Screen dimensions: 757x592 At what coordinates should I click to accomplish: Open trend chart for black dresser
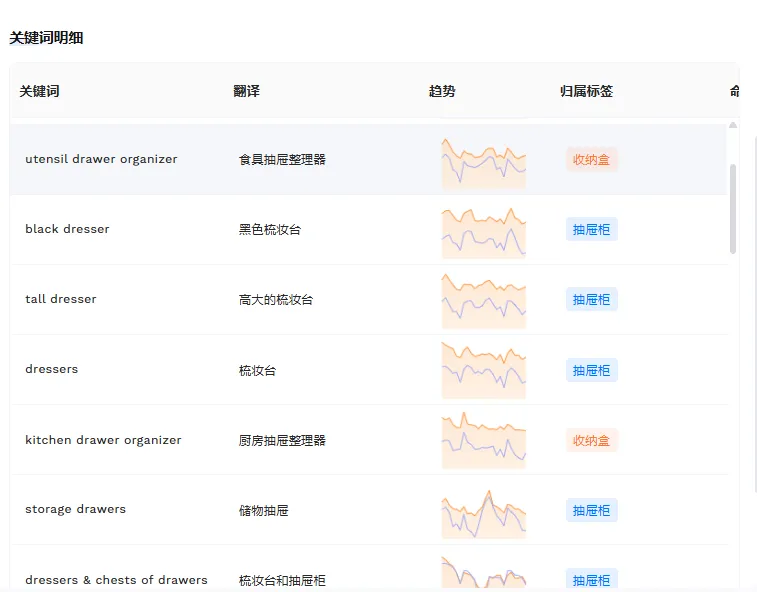(x=483, y=233)
